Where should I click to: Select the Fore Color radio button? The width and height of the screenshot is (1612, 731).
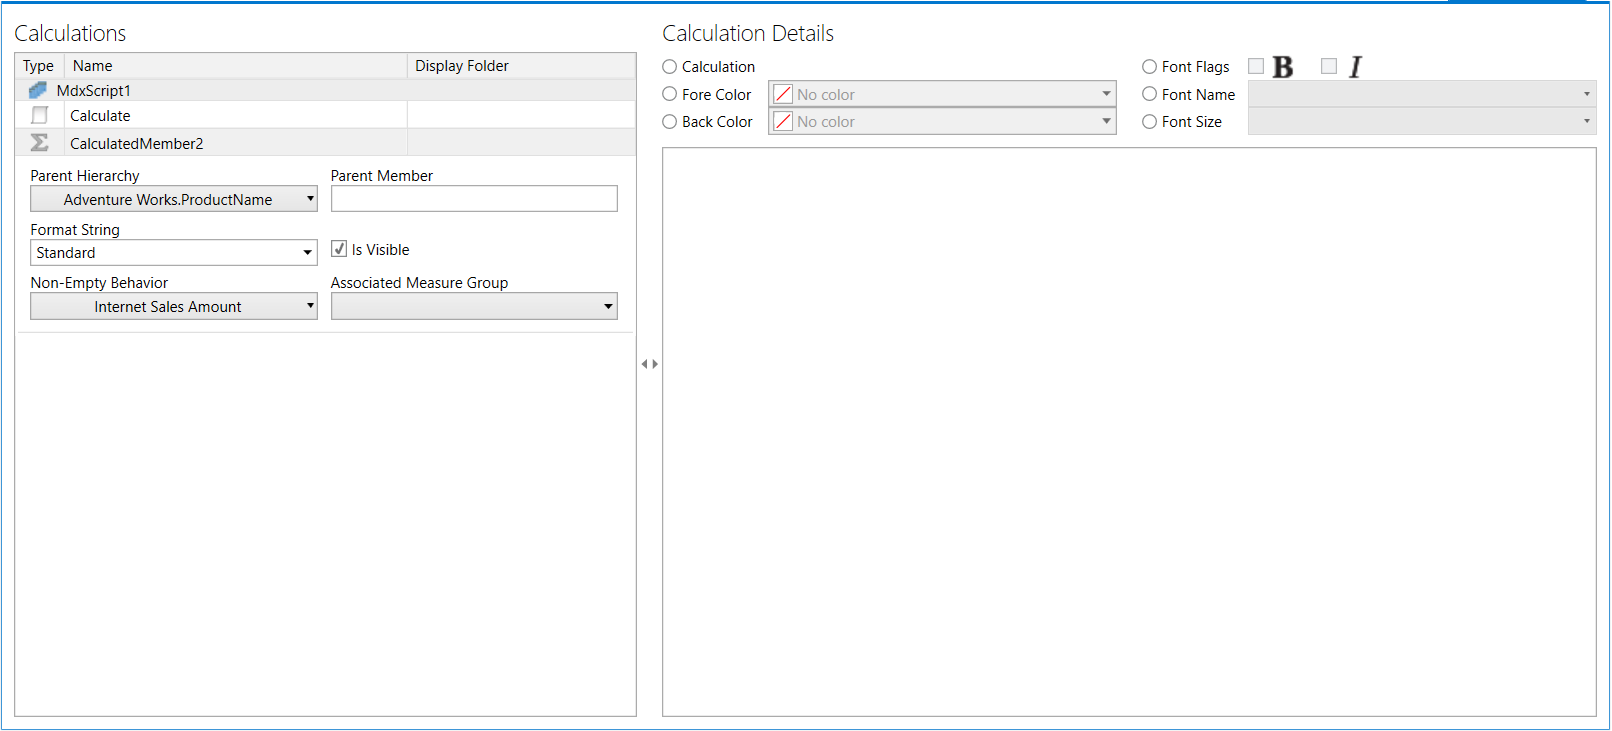[670, 94]
